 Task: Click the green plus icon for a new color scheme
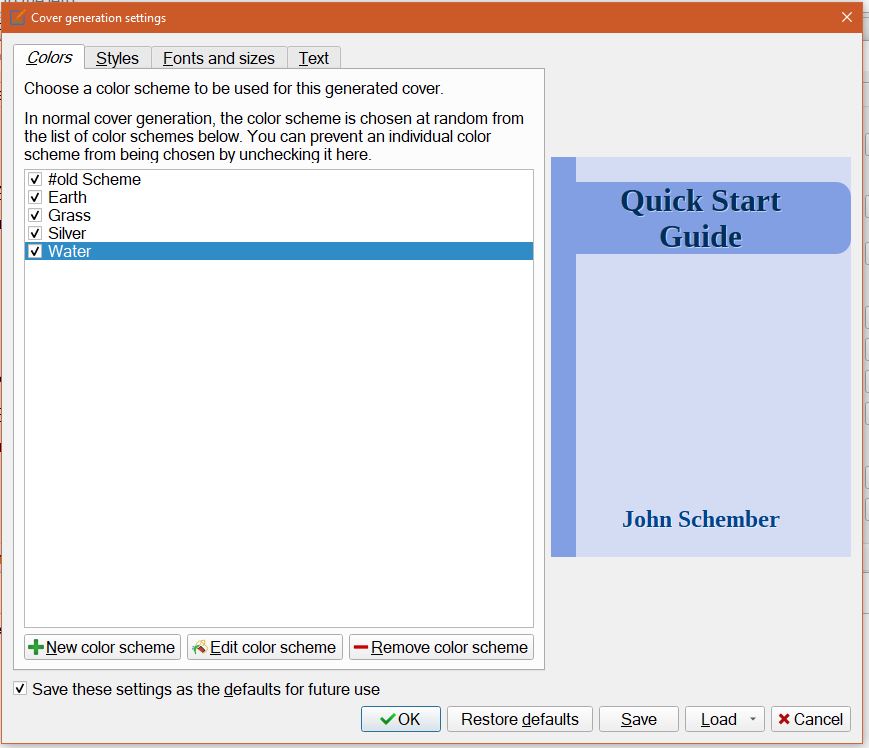pos(35,647)
